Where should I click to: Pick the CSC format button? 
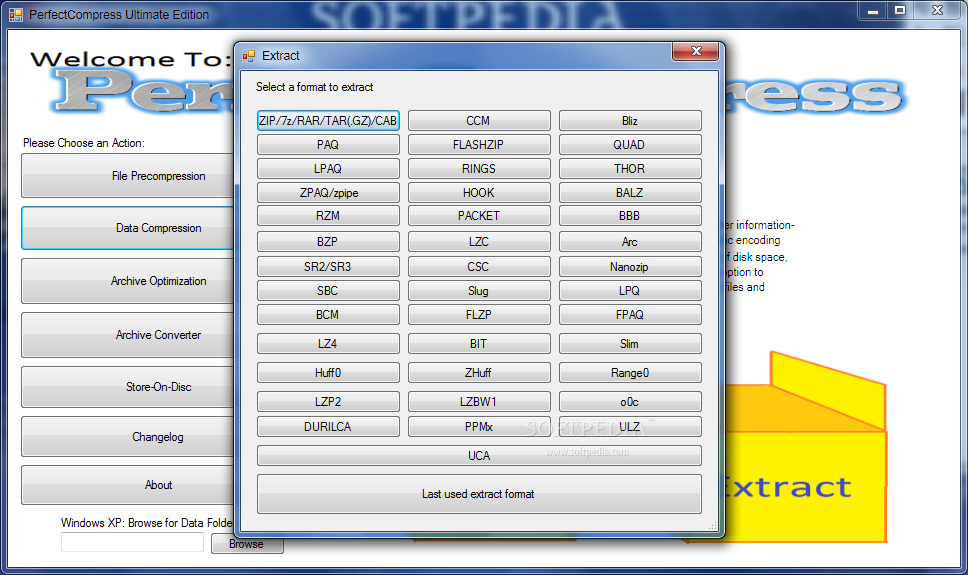coord(479,267)
